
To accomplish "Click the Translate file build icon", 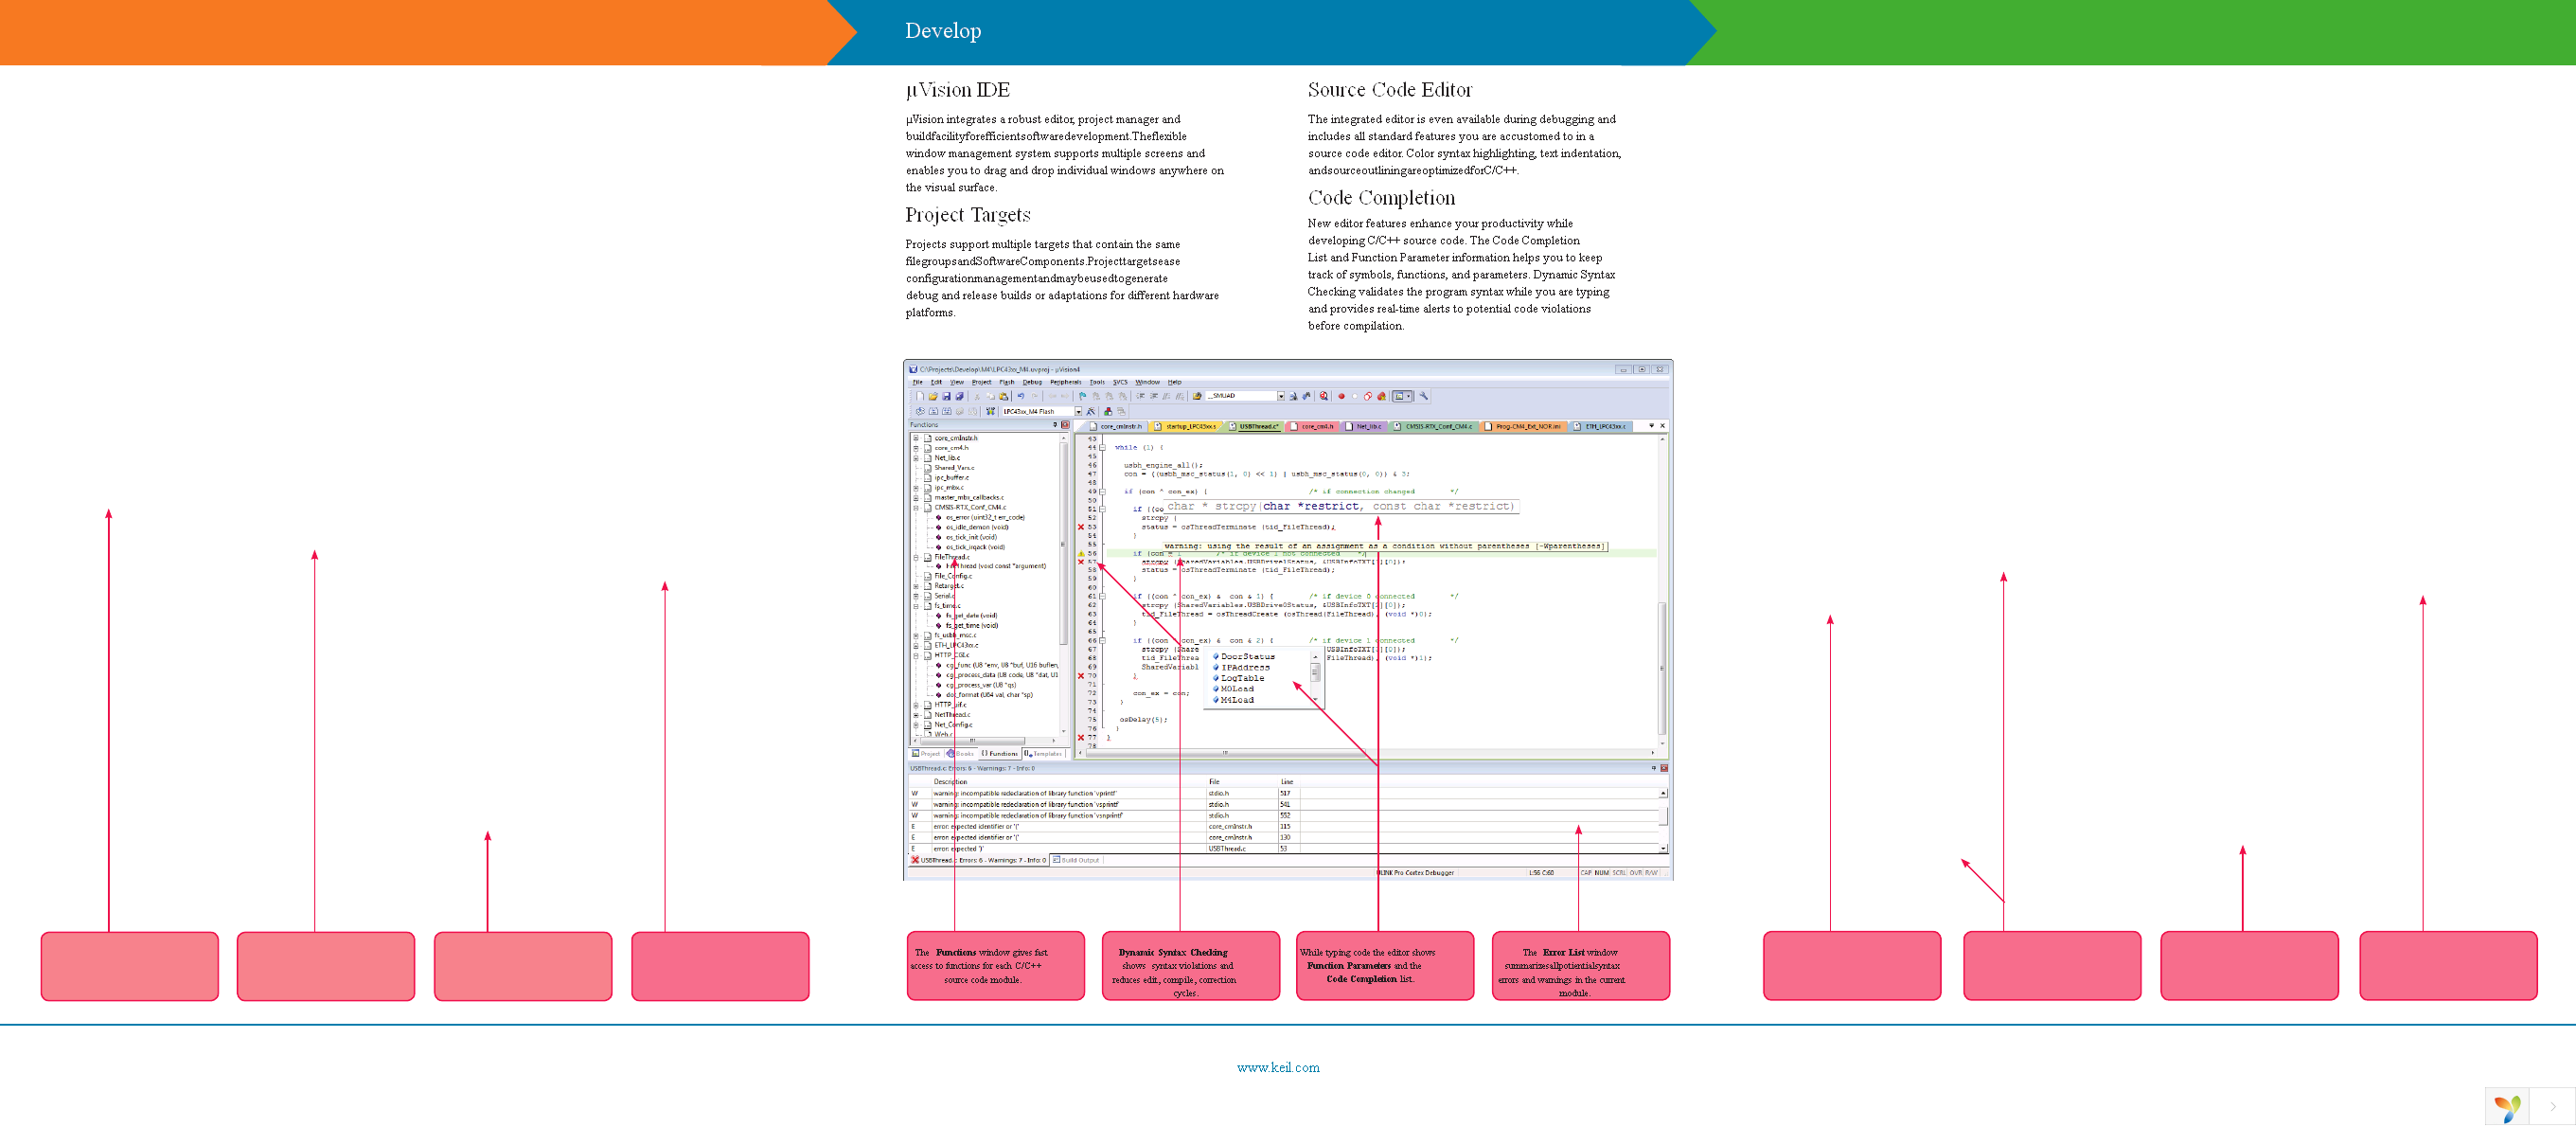I will click(921, 412).
